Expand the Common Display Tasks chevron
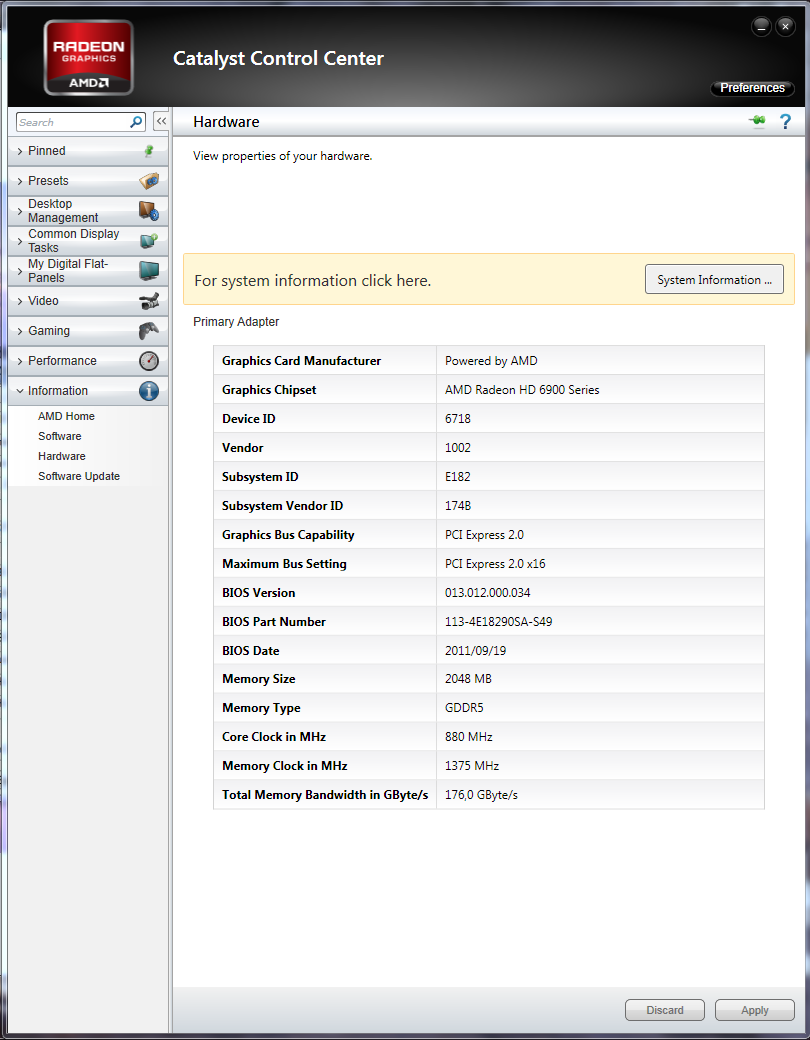The height and width of the screenshot is (1040, 810). tap(20, 241)
